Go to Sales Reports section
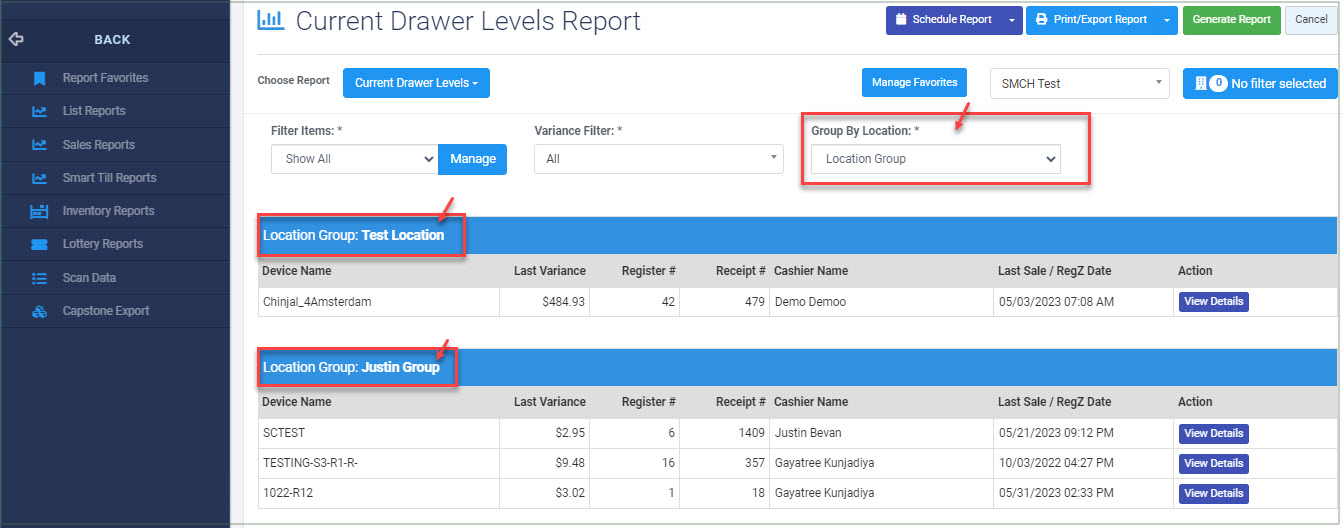The image size is (1343, 528). (x=98, y=145)
